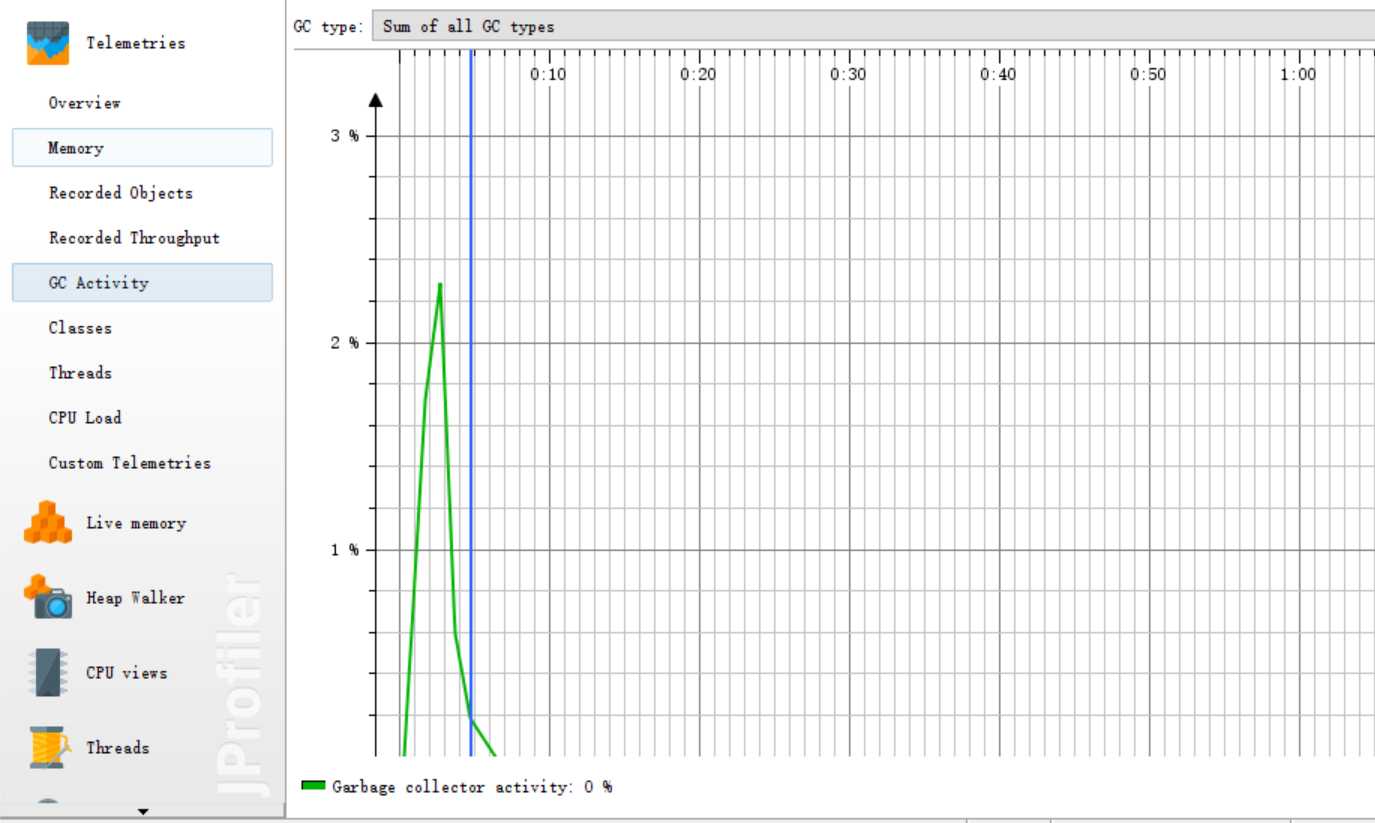Open the Live memory section icon
This screenshot has width=1375, height=823.
48,522
